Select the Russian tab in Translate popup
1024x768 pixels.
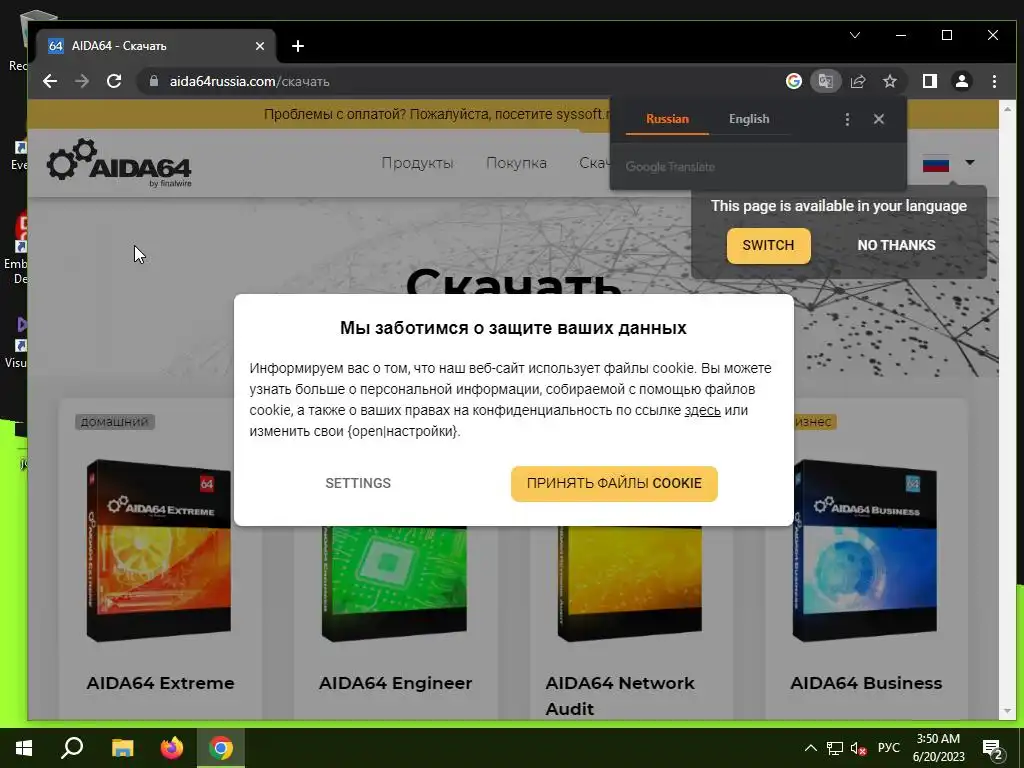[x=667, y=119]
